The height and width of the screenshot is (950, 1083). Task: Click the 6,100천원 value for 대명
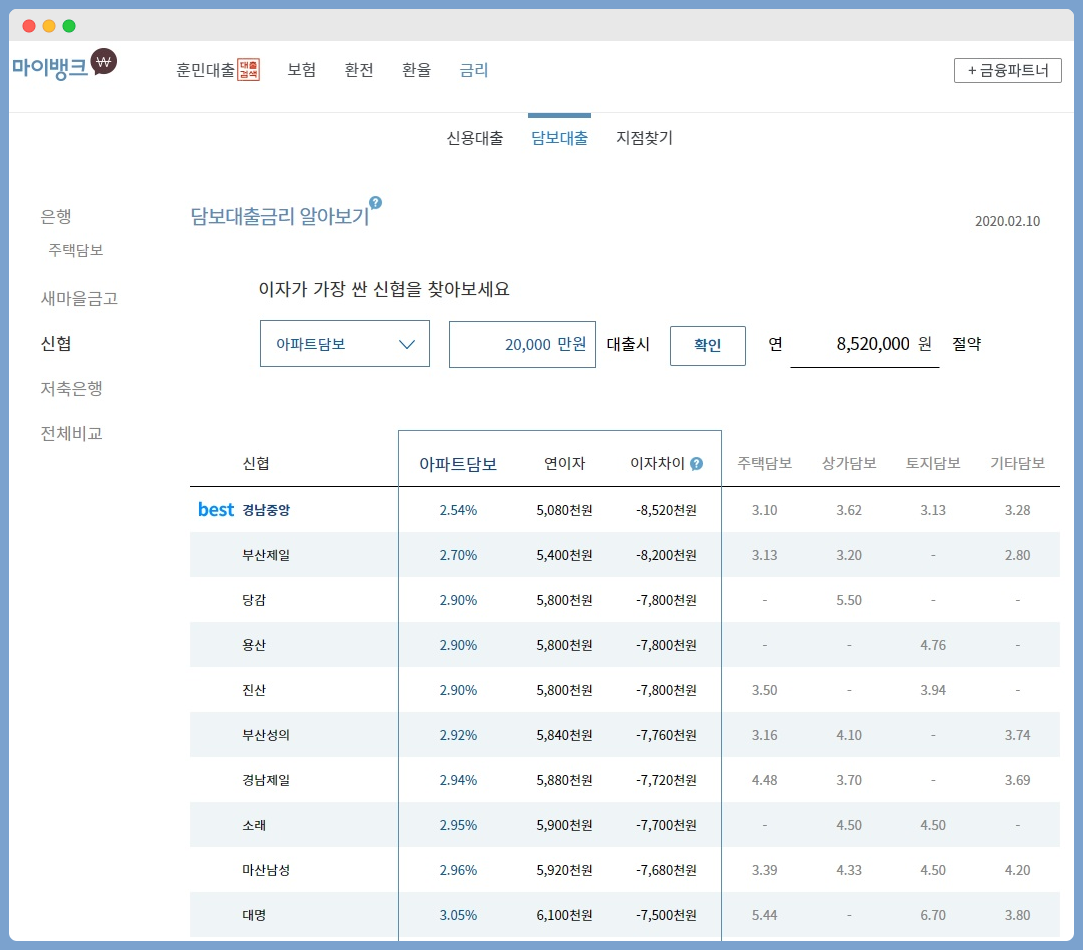564,915
